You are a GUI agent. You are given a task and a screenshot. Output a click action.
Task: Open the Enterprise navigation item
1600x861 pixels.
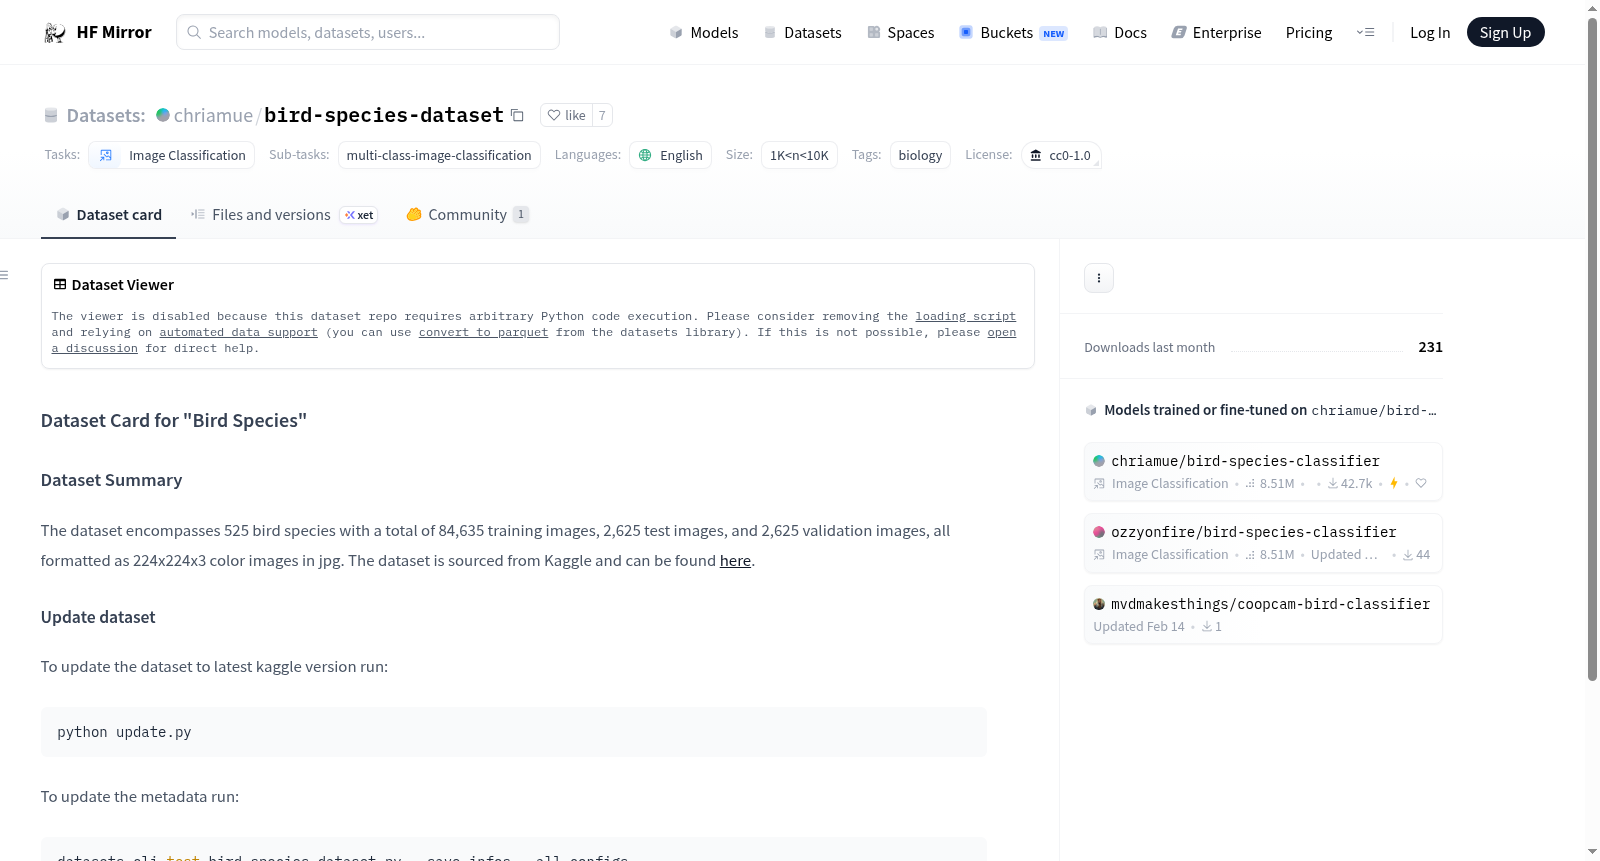click(1216, 32)
